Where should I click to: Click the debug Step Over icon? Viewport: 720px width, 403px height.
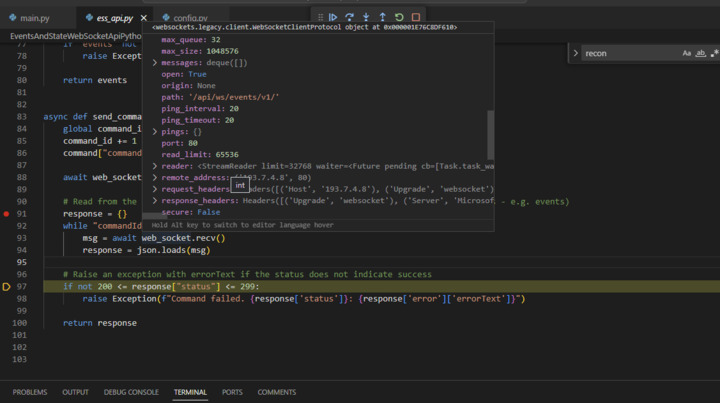tap(349, 17)
